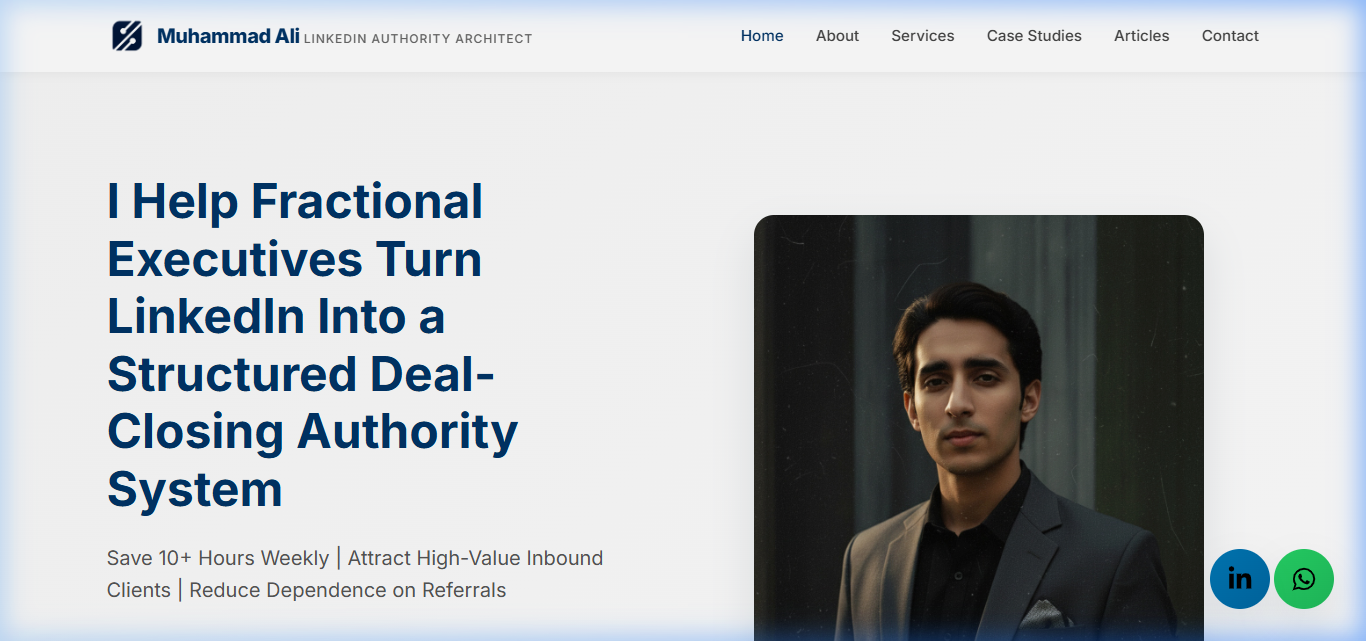Click the LinkedIn Authority Architect tagline
This screenshot has width=1366, height=641.
(418, 39)
